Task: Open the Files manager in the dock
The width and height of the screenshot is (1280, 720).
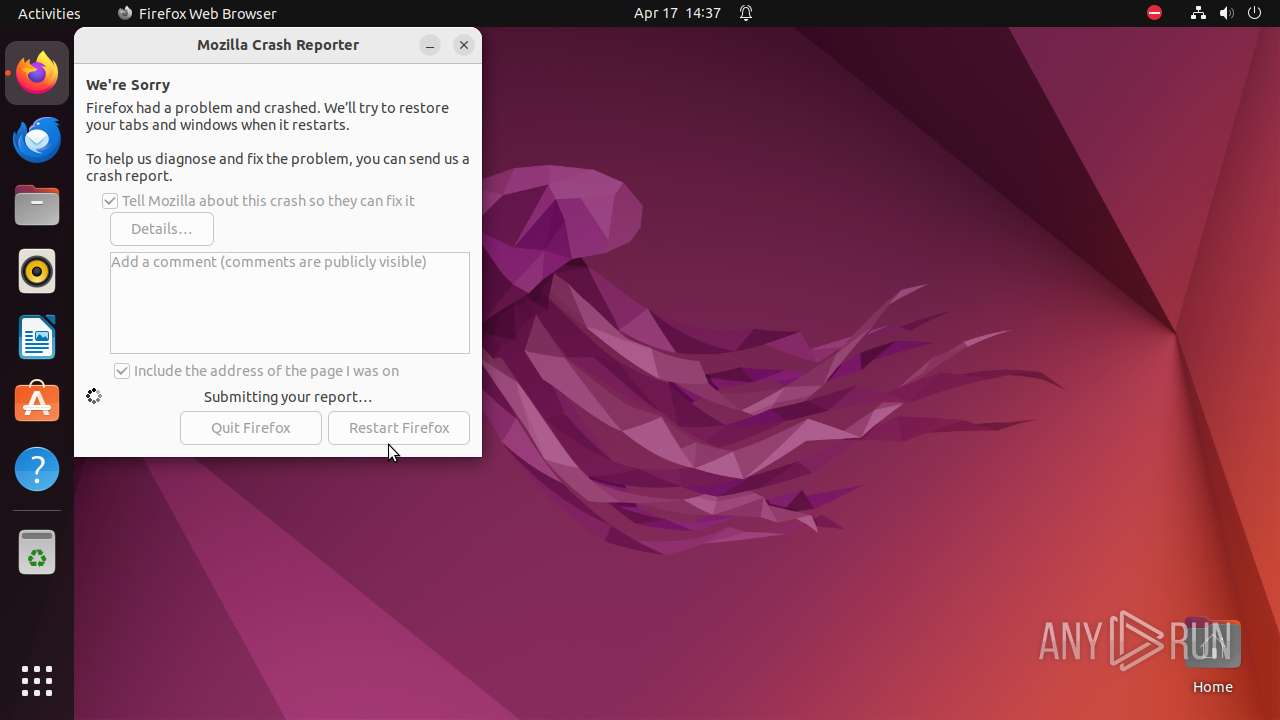Action: tap(37, 205)
